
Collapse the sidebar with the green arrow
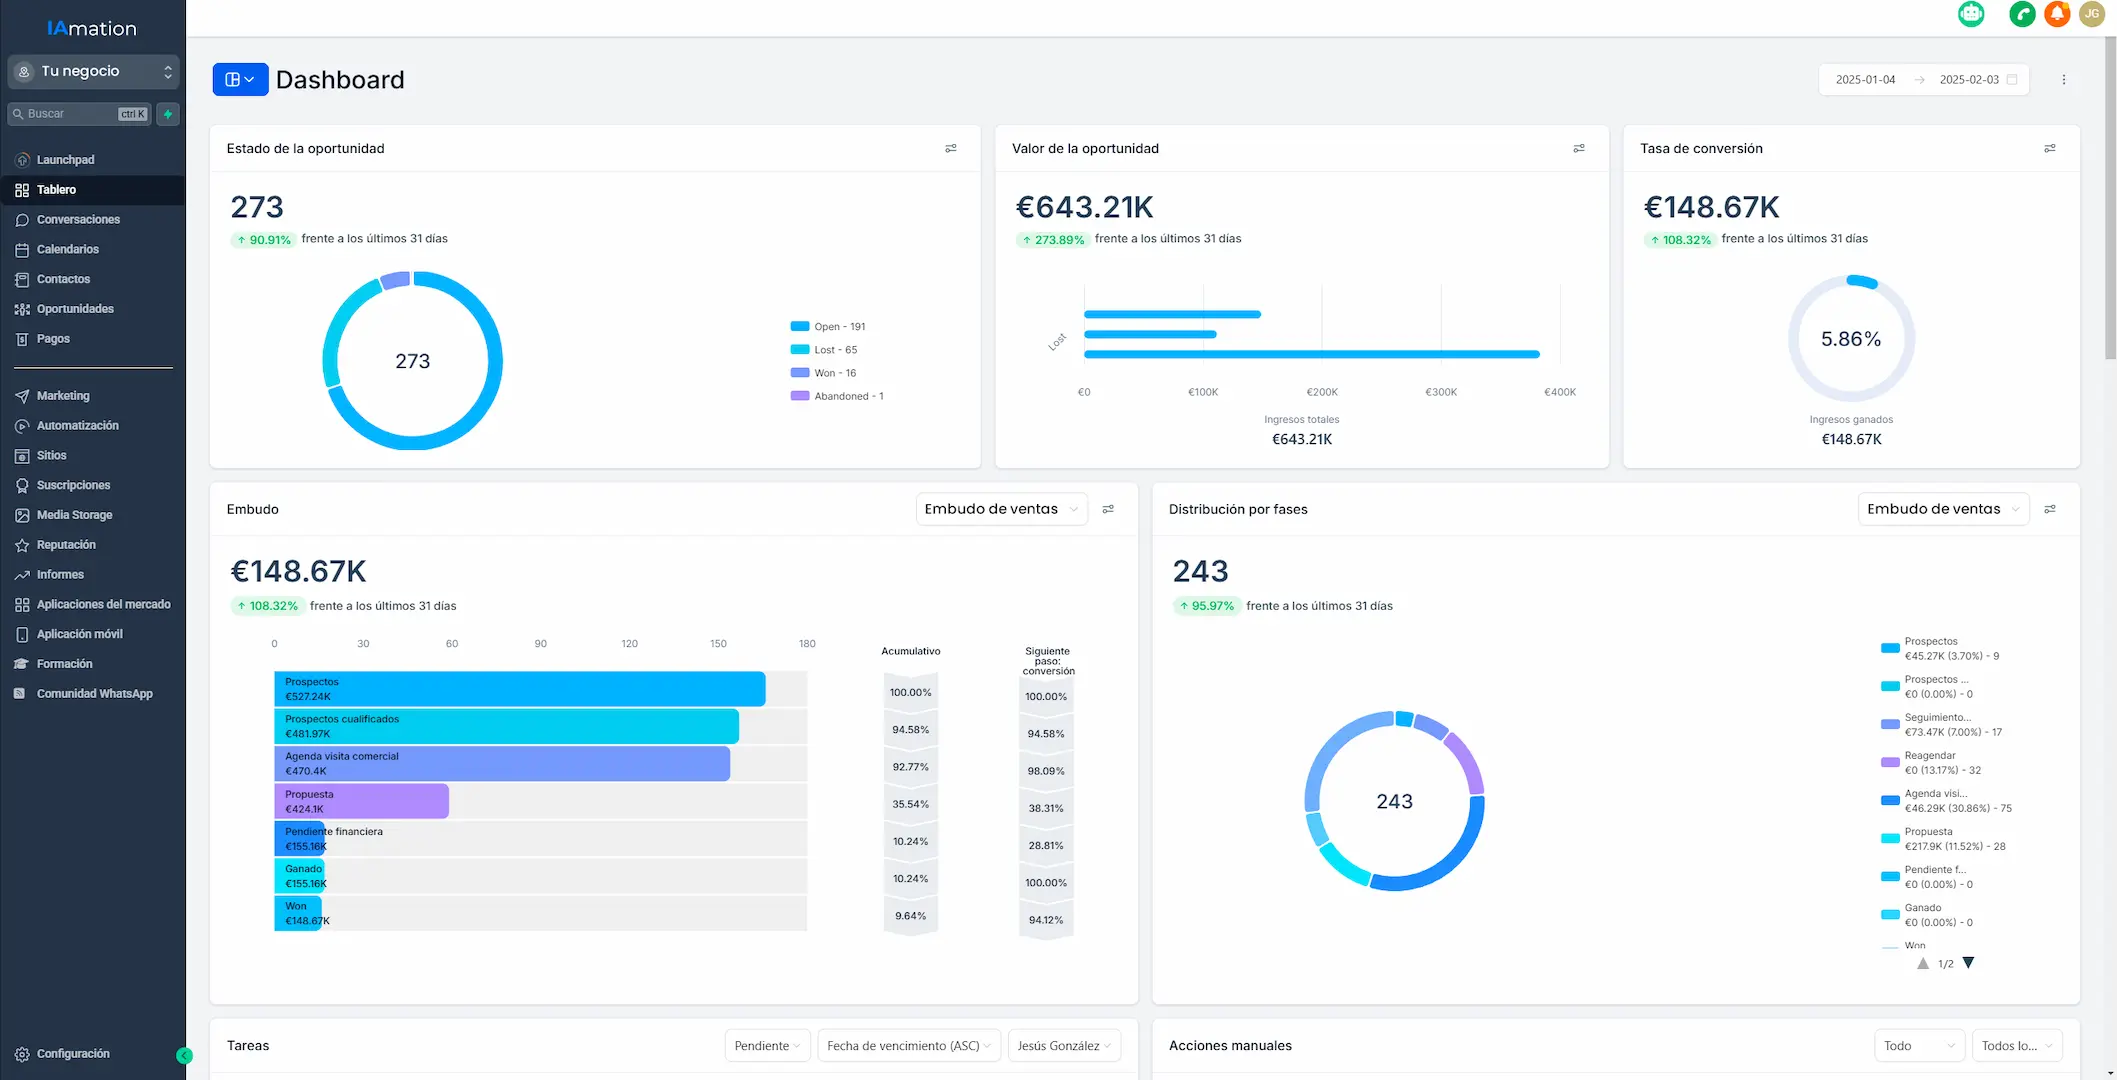pyautogui.click(x=184, y=1055)
